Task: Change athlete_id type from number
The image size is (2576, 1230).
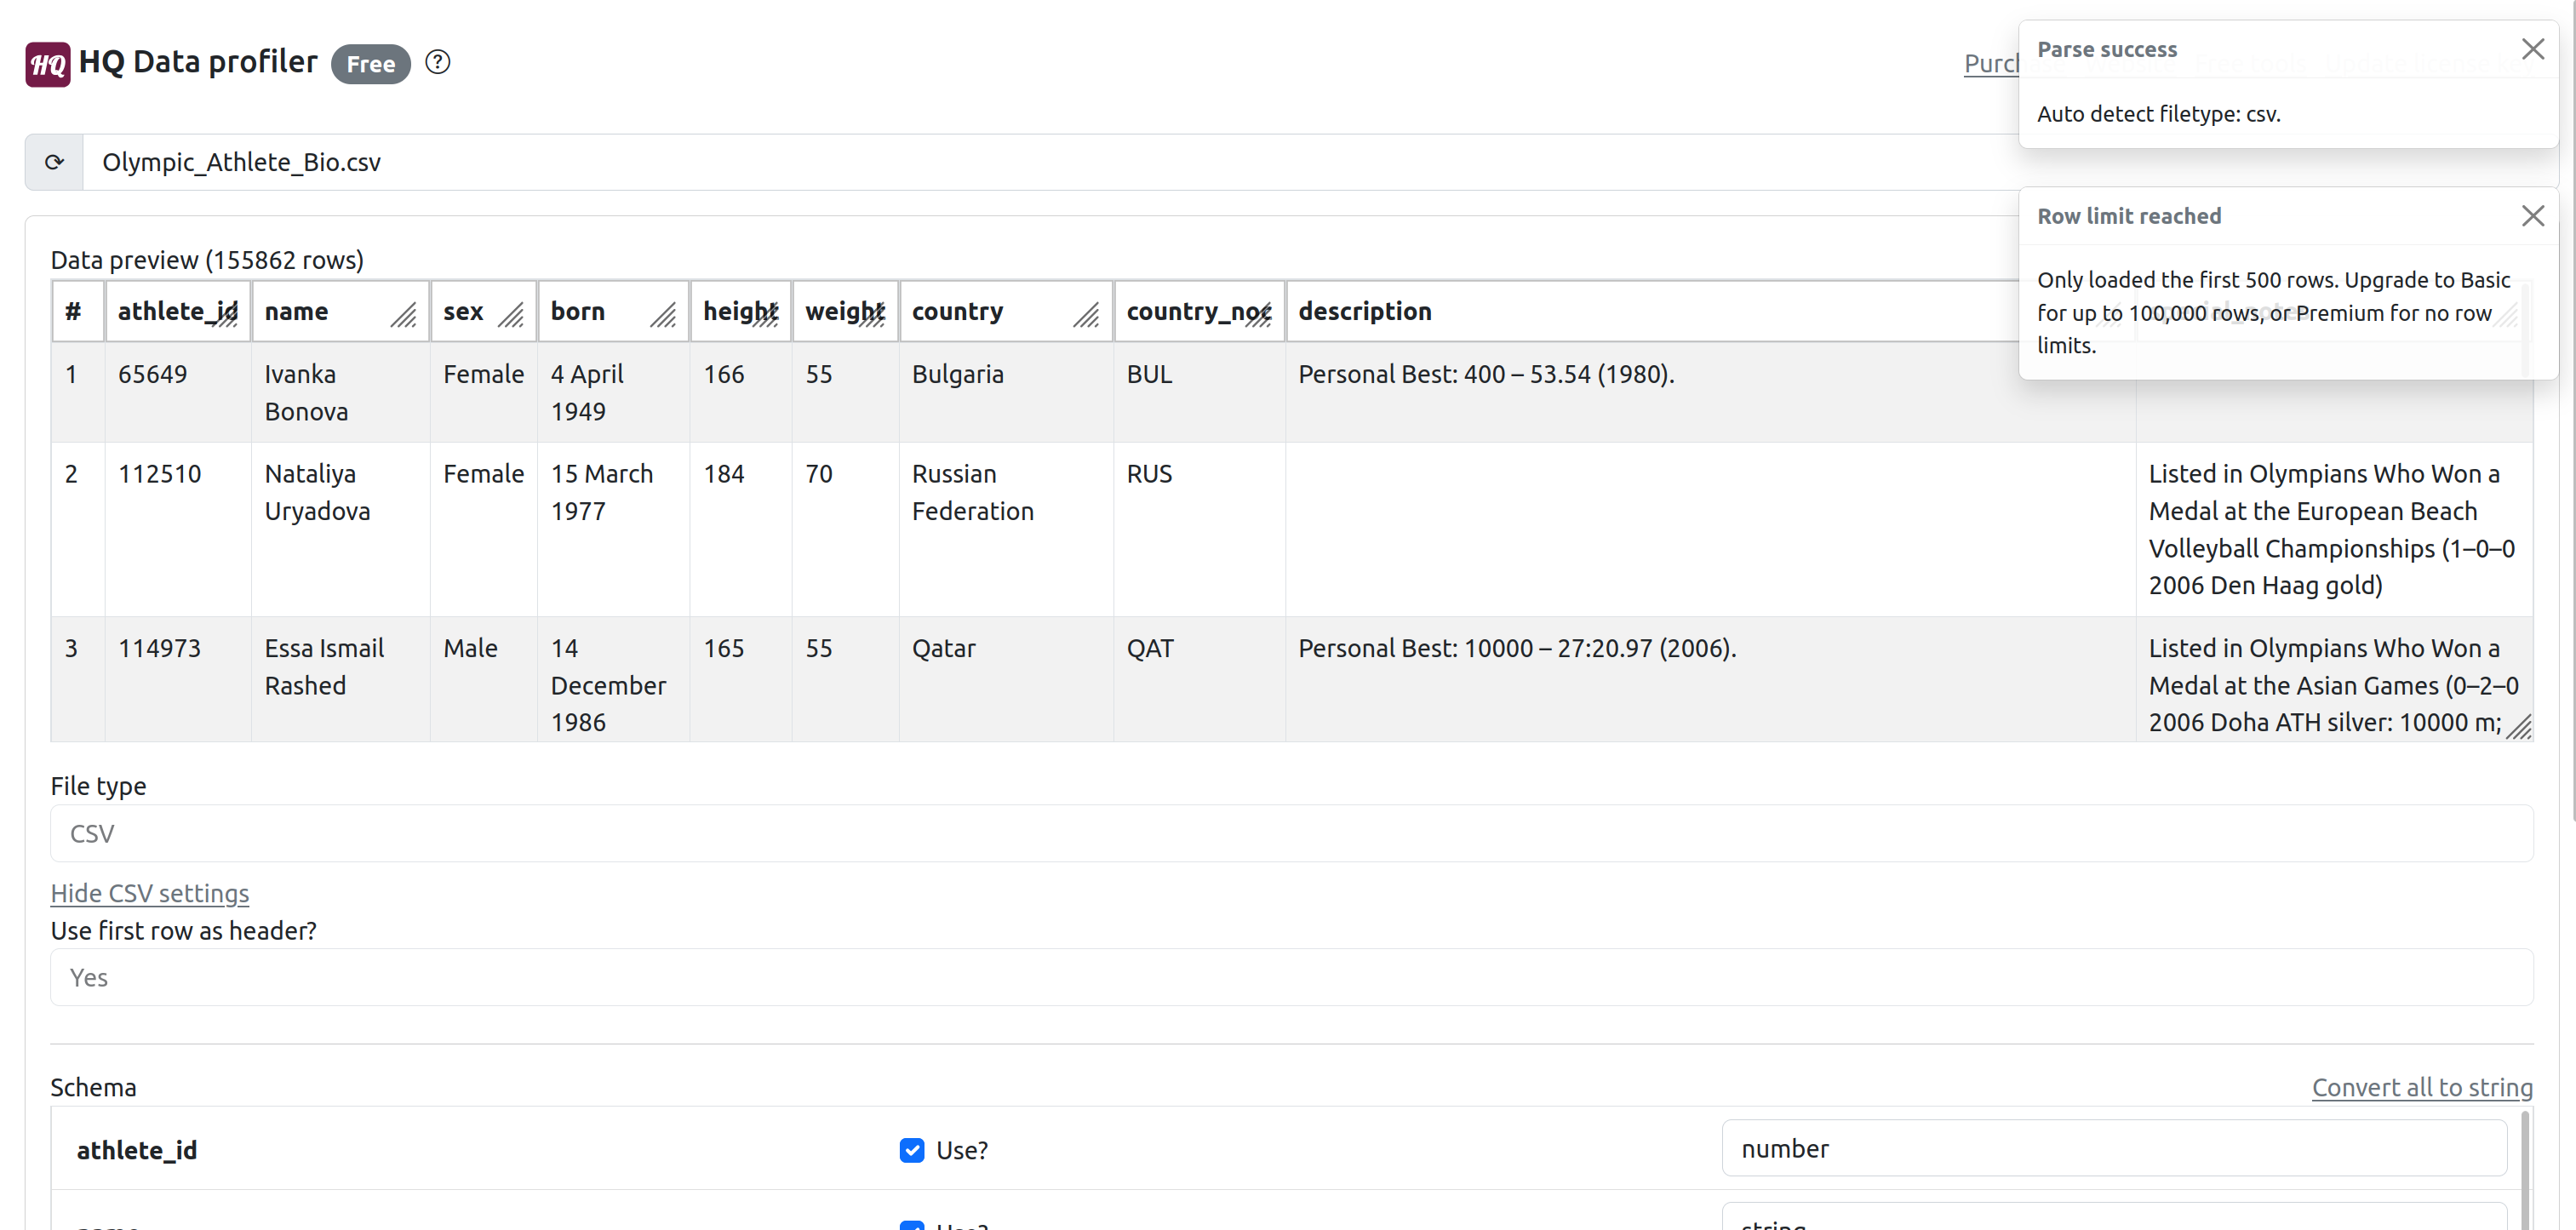Action: pyautogui.click(x=2113, y=1148)
